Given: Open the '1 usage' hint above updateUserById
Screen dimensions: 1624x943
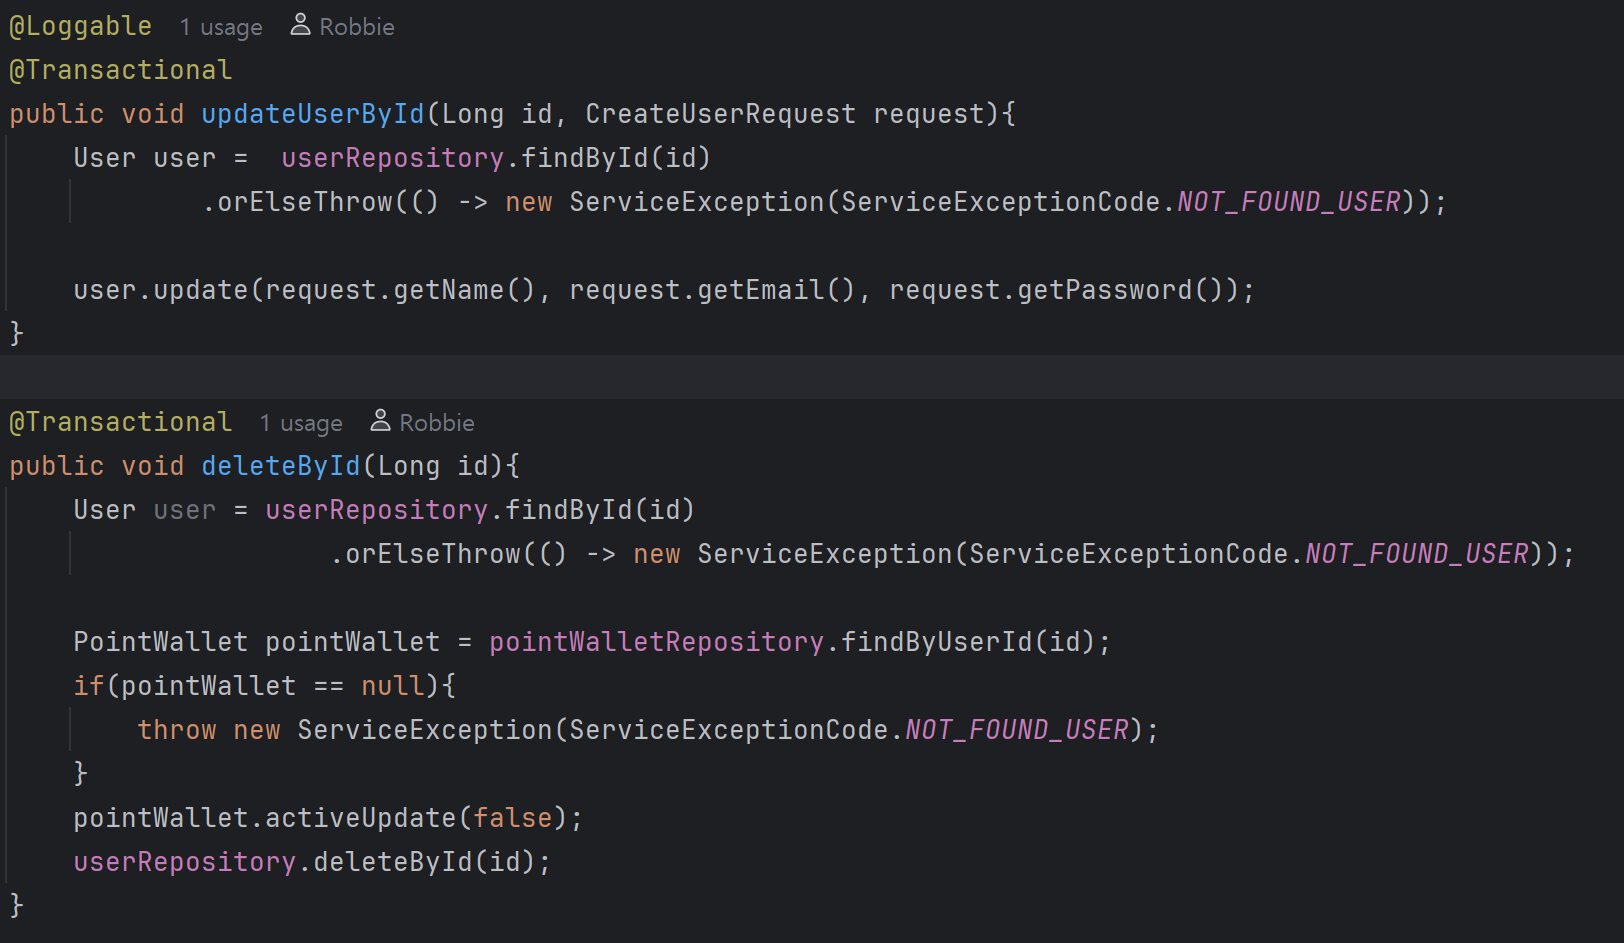Looking at the screenshot, I should (221, 27).
